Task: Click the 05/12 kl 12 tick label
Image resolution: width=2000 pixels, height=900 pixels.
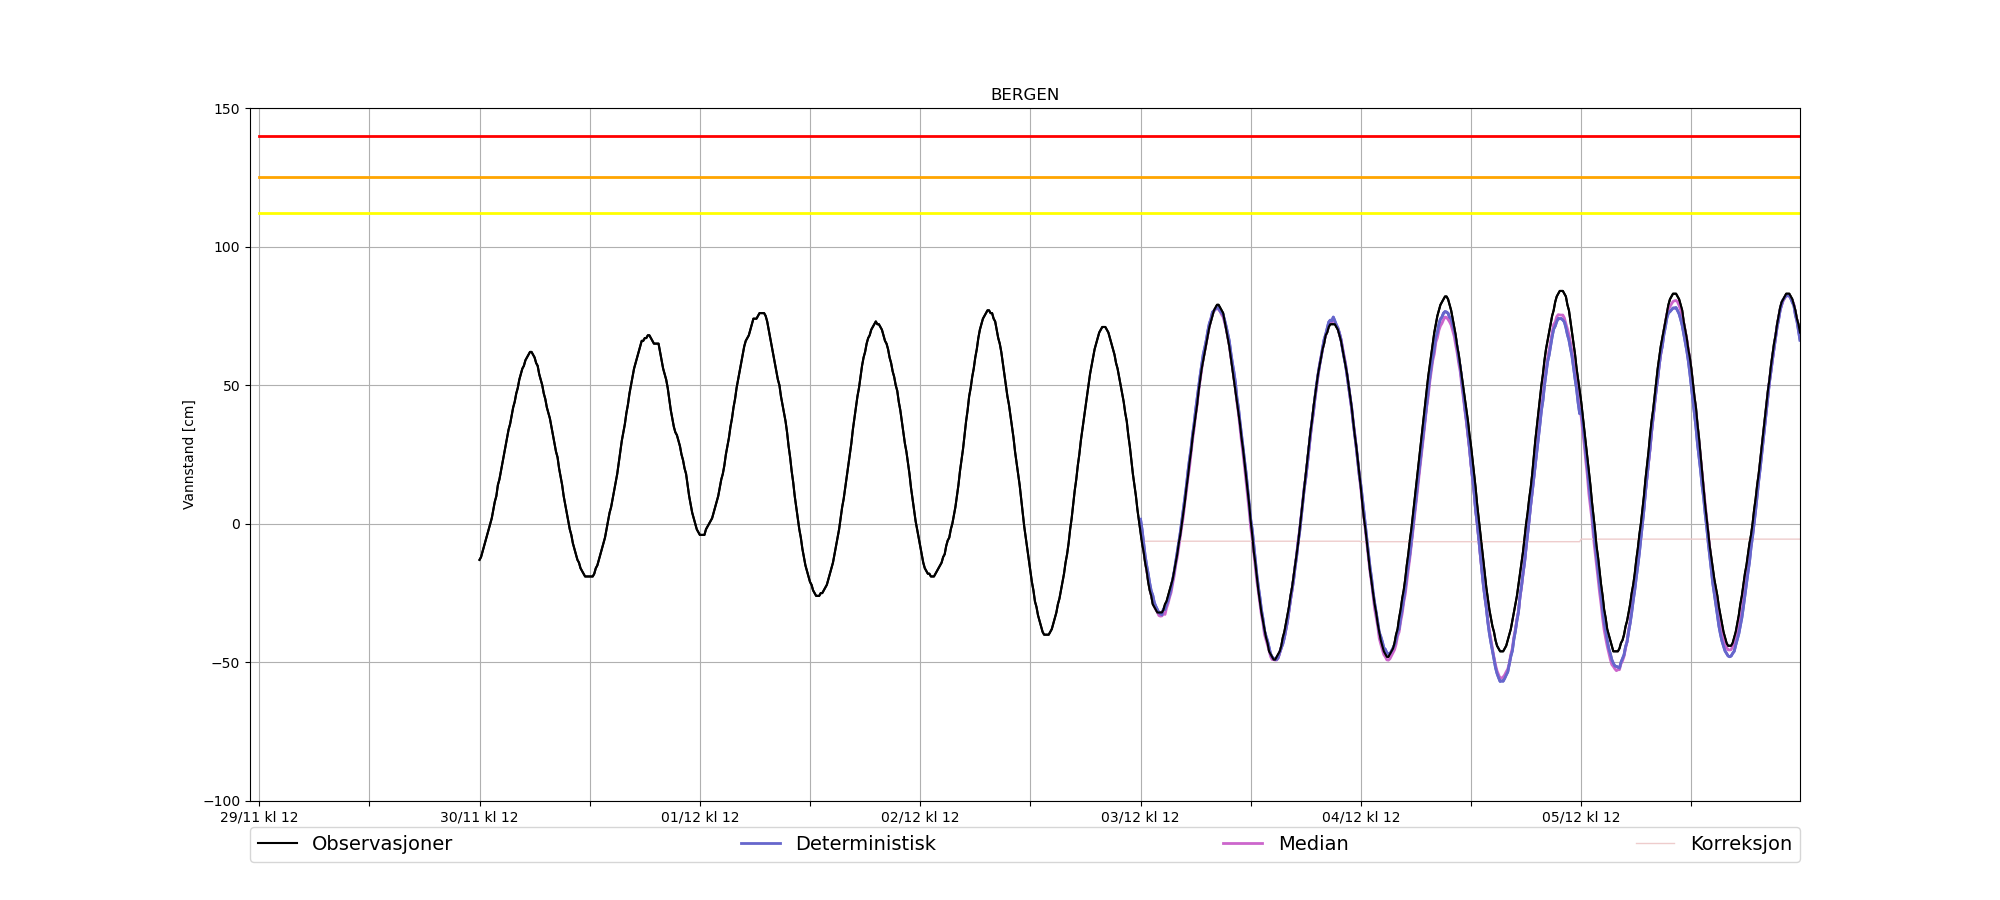Action: coord(1581,817)
